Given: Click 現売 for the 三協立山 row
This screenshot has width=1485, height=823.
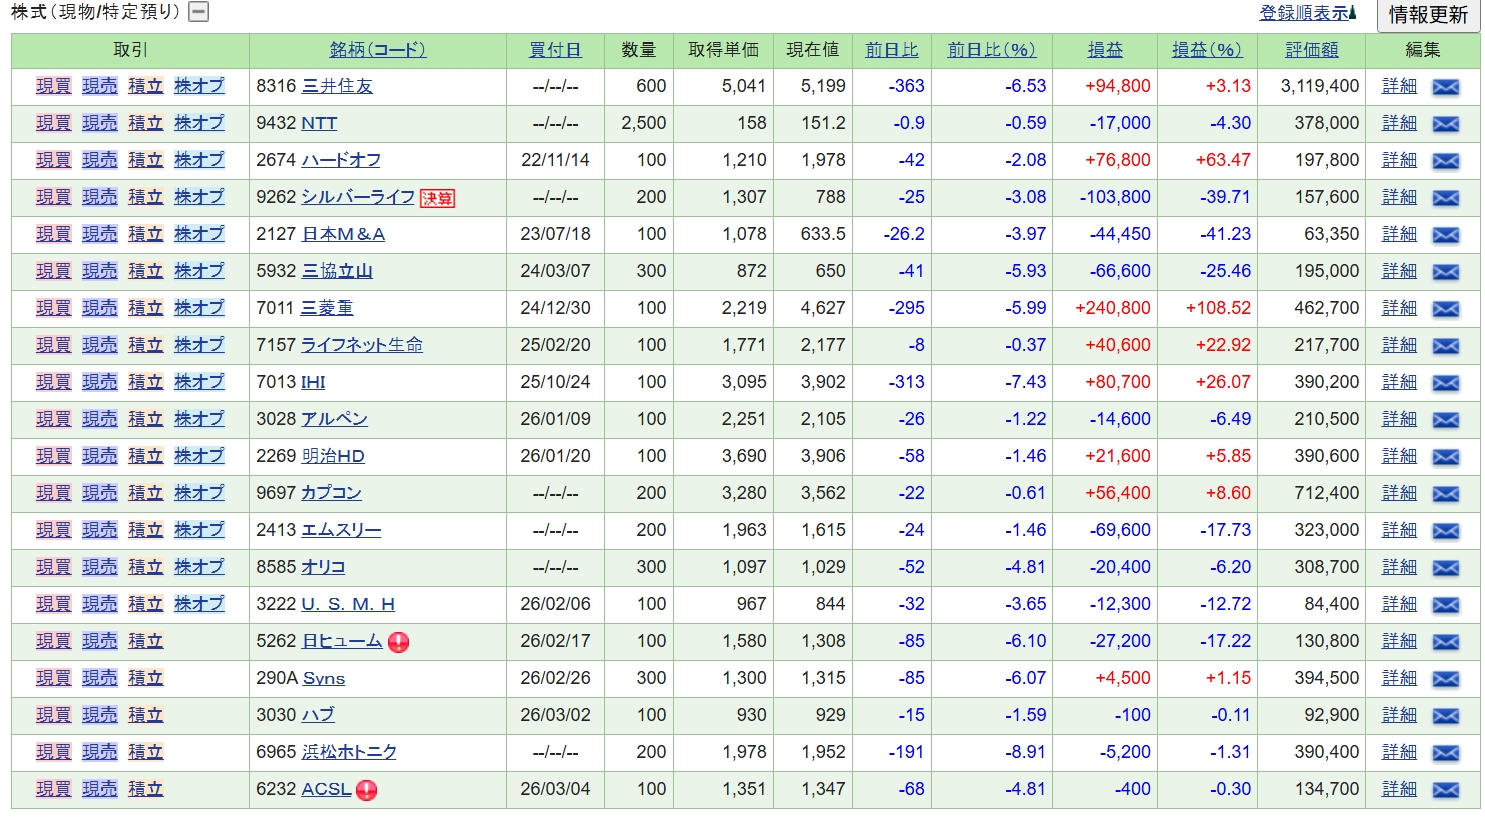Looking at the screenshot, I should coord(99,271).
